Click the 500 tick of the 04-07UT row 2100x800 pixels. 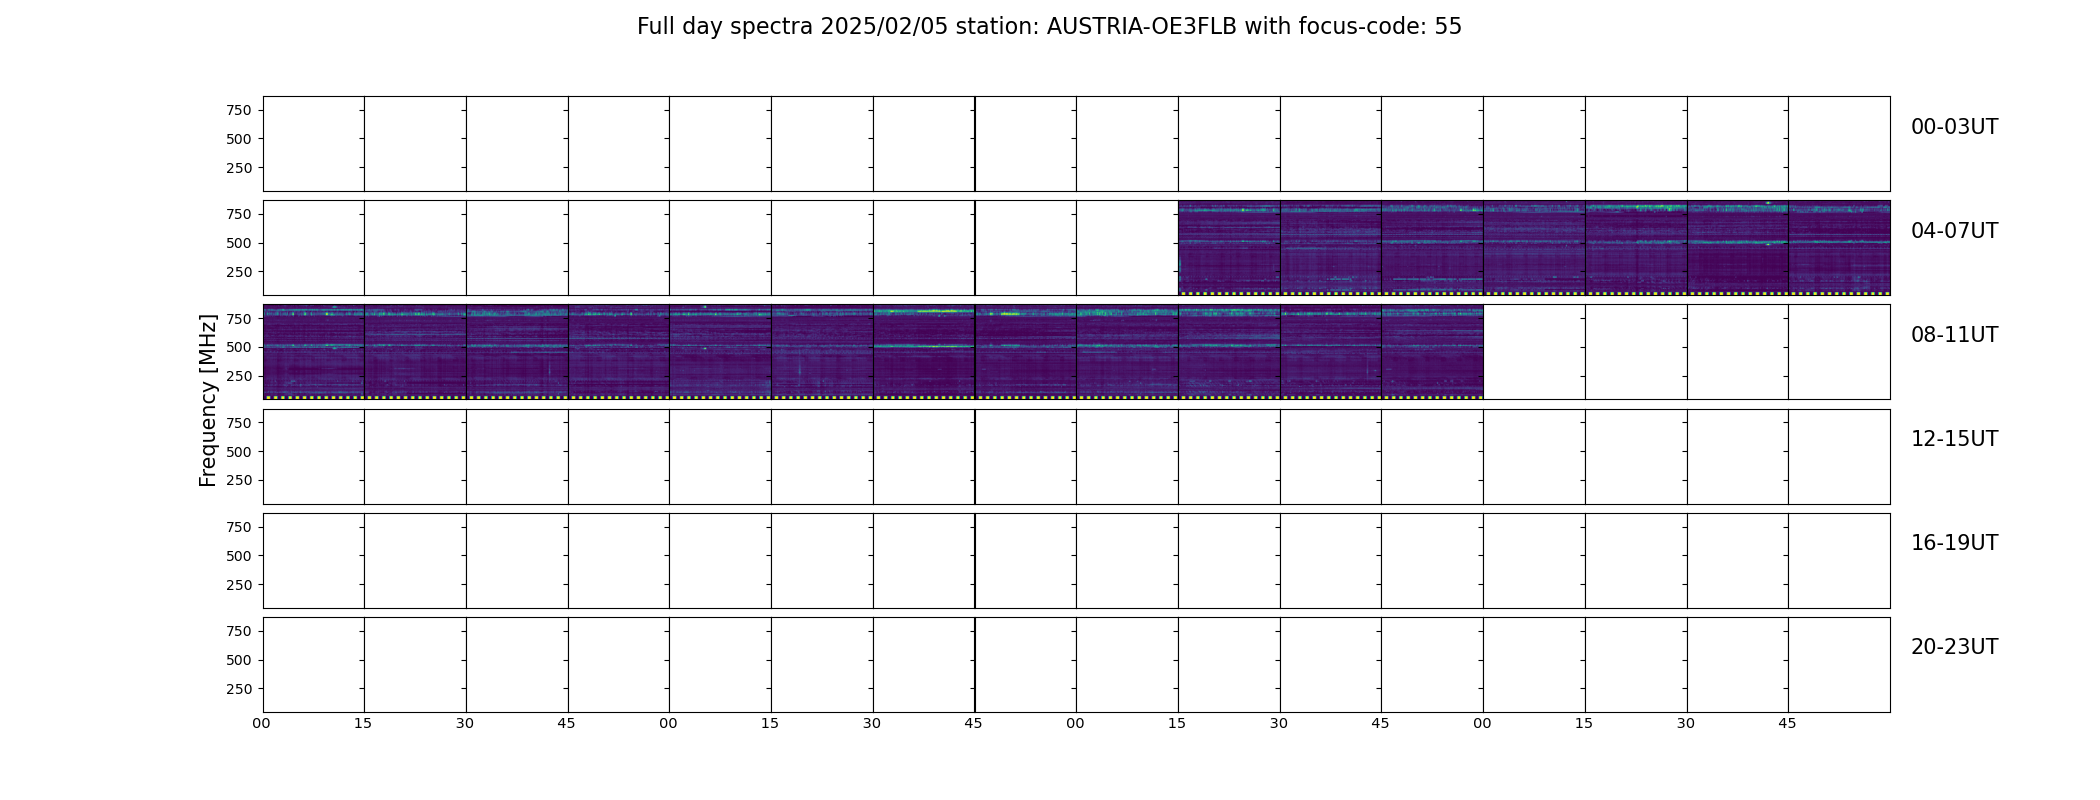[239, 243]
